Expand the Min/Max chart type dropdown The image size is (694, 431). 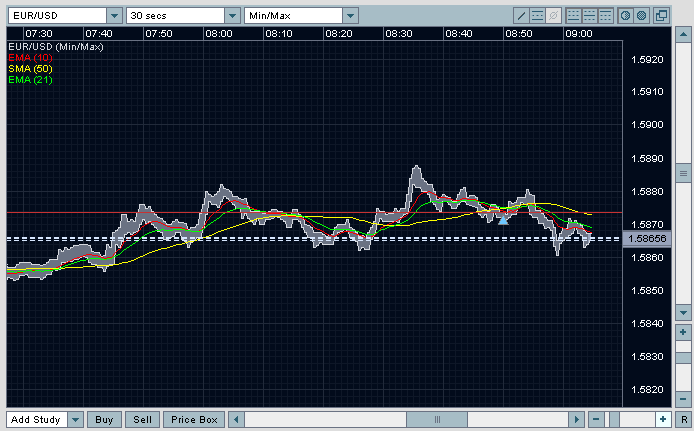click(349, 16)
